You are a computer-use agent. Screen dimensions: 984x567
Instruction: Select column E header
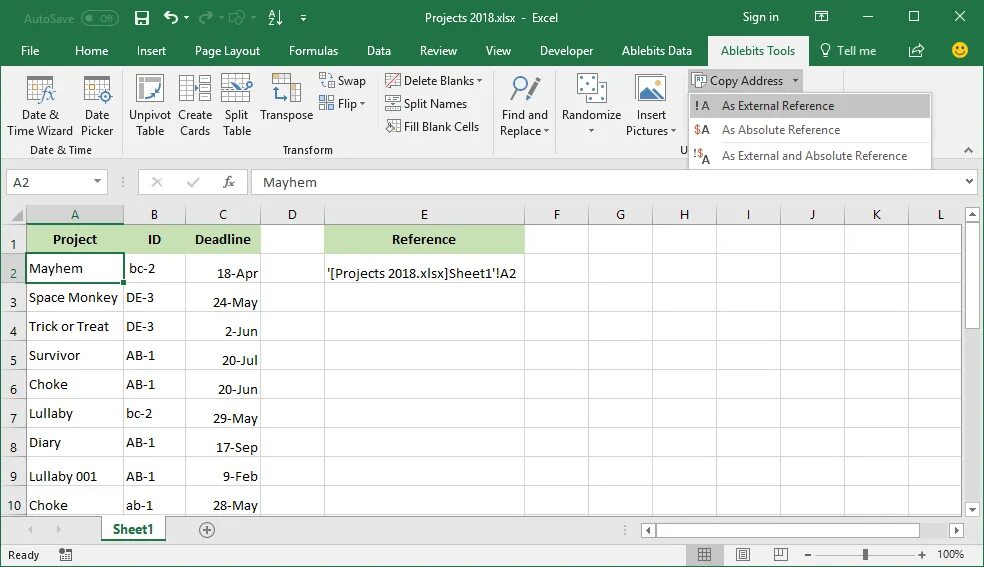424,215
